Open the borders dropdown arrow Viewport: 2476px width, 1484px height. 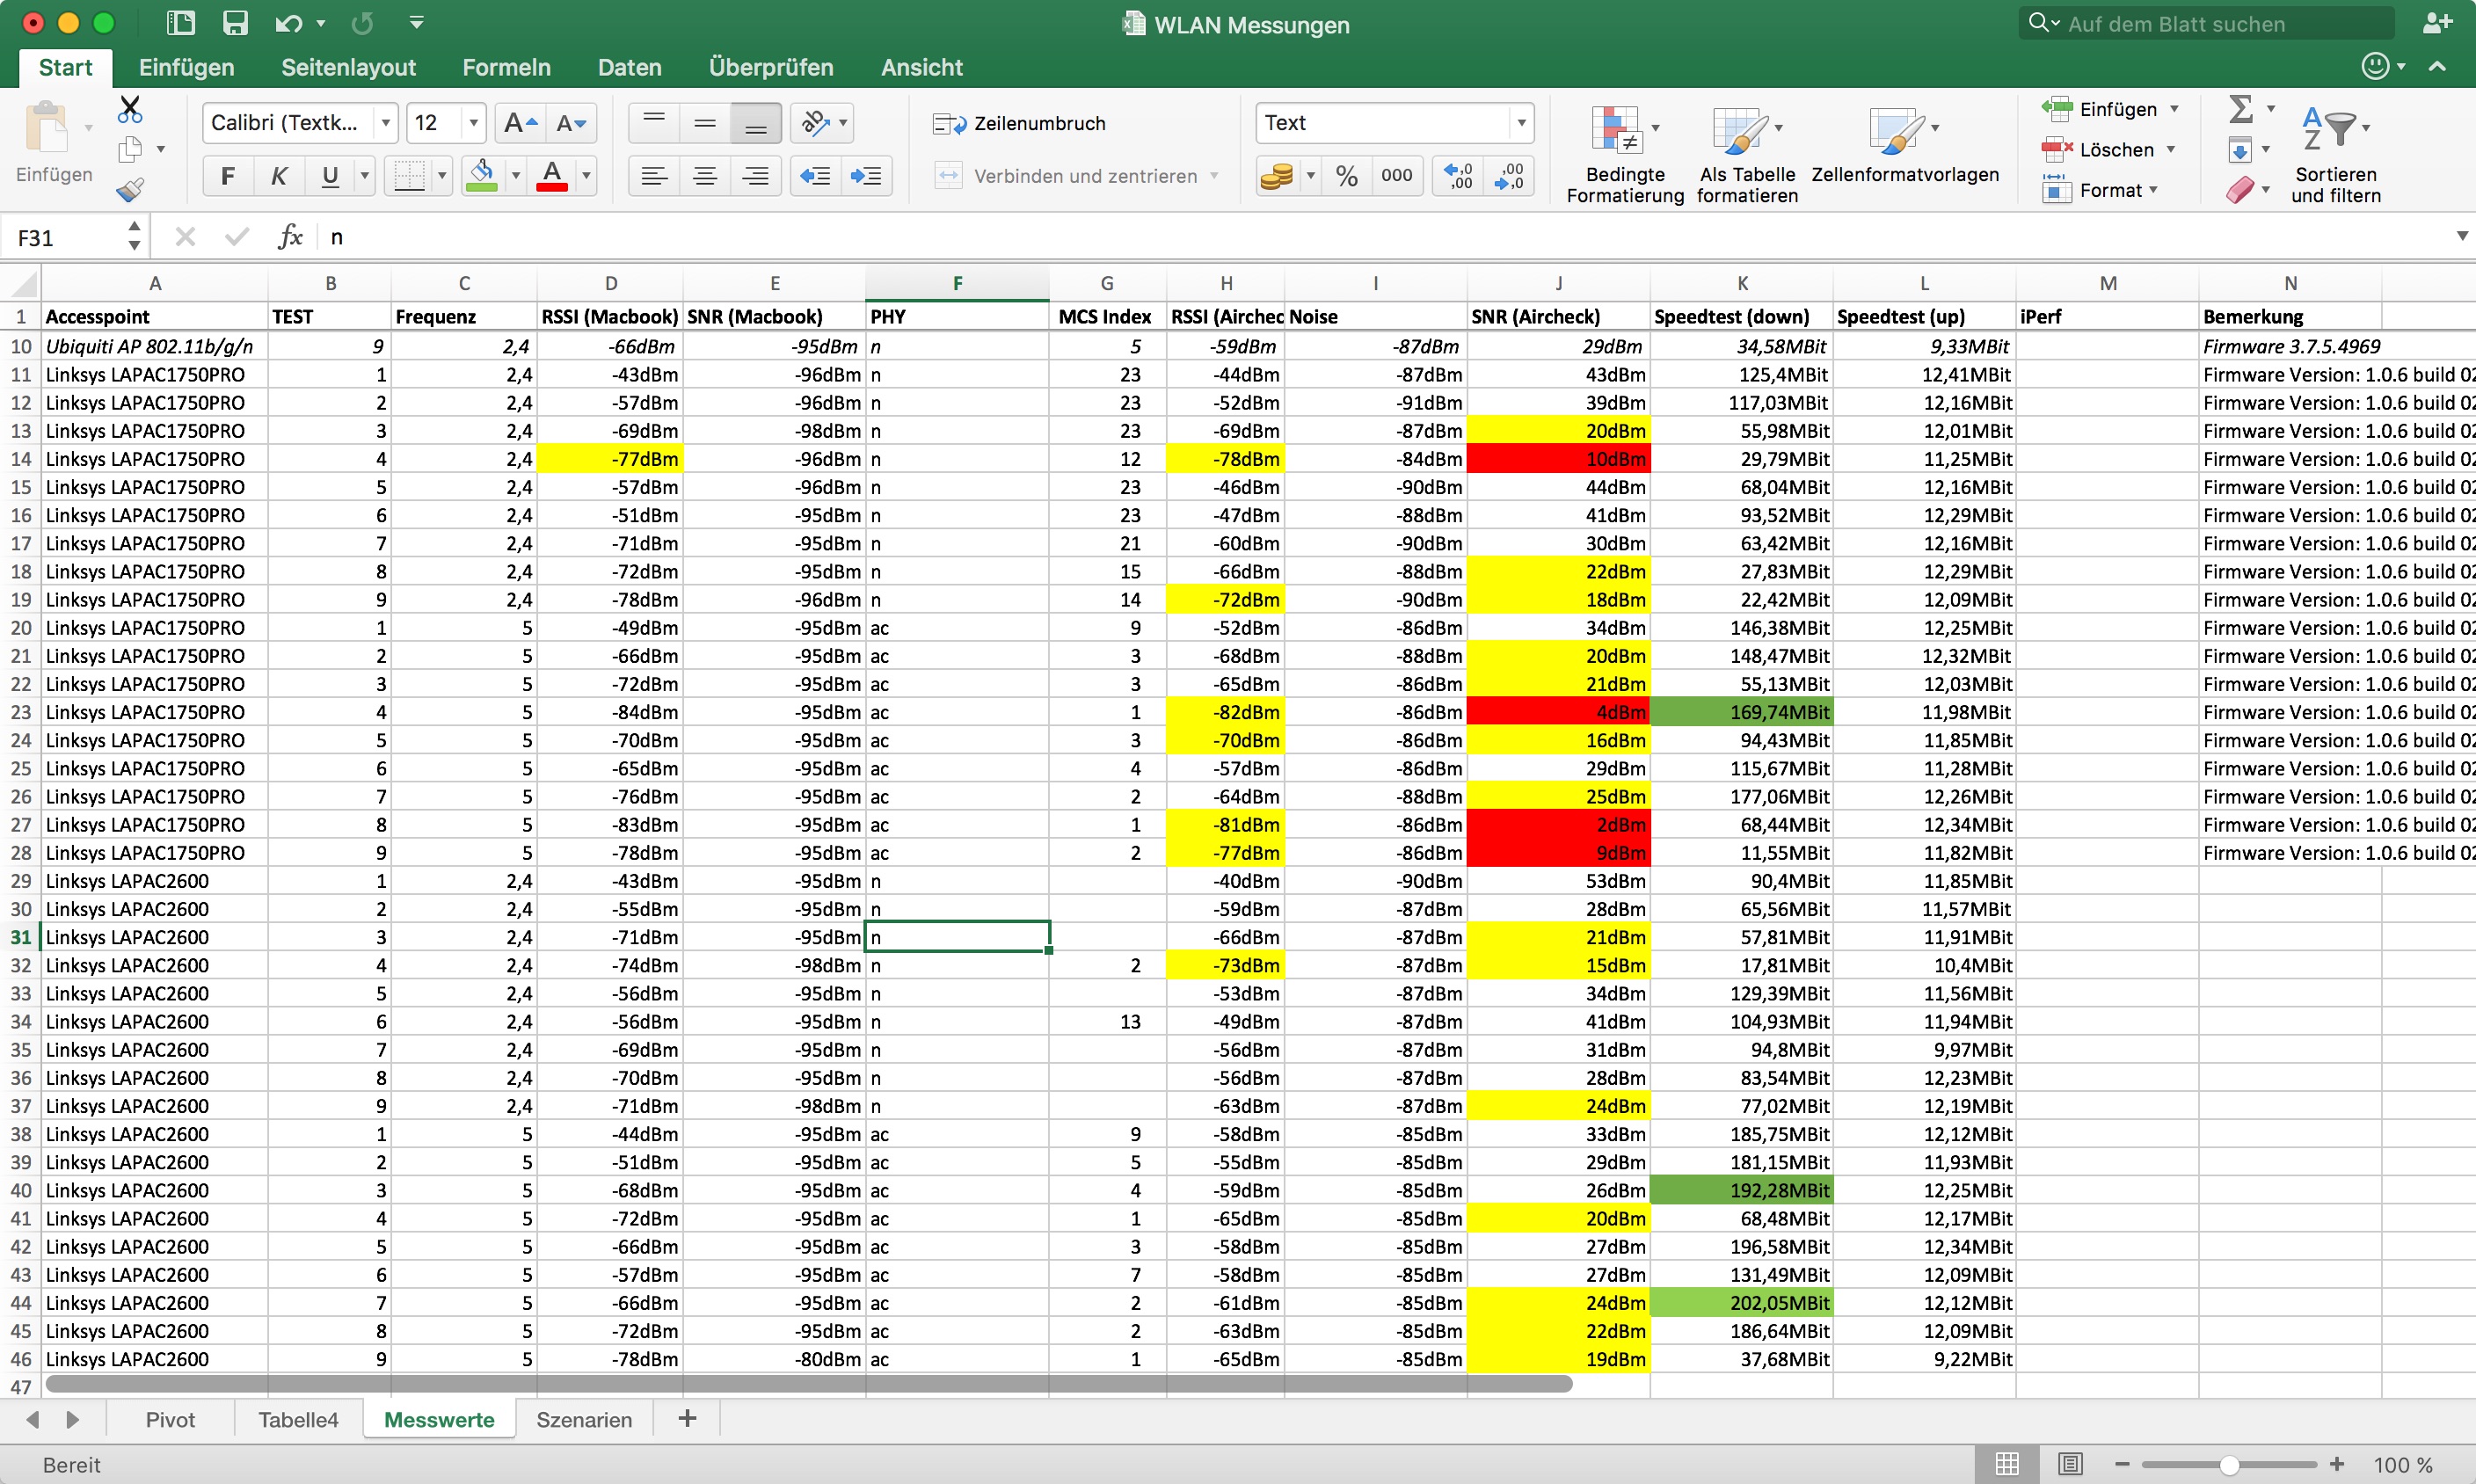441,176
